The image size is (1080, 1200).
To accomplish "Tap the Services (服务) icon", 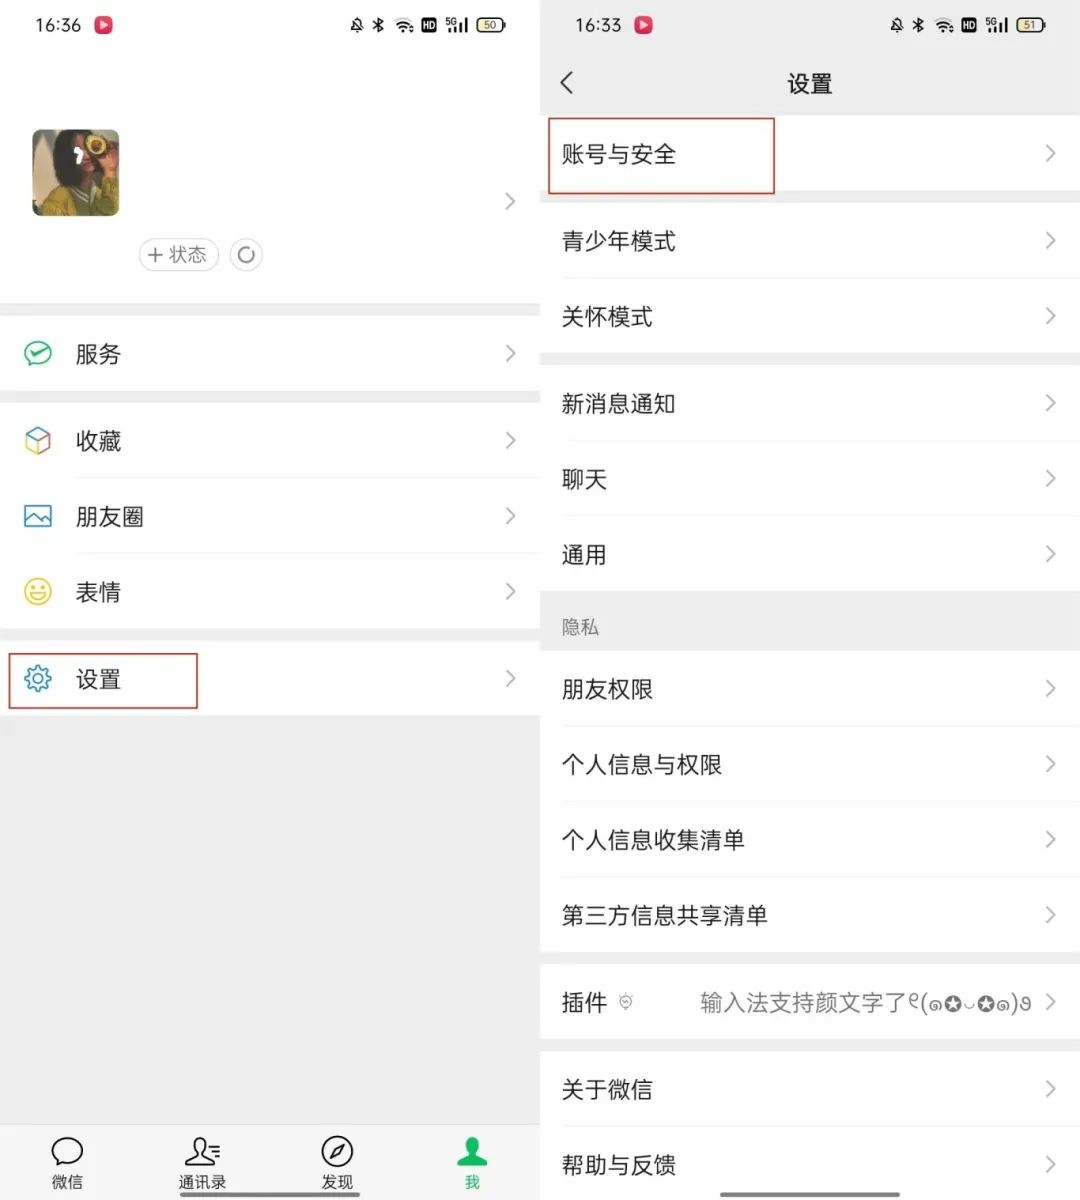I will point(38,354).
